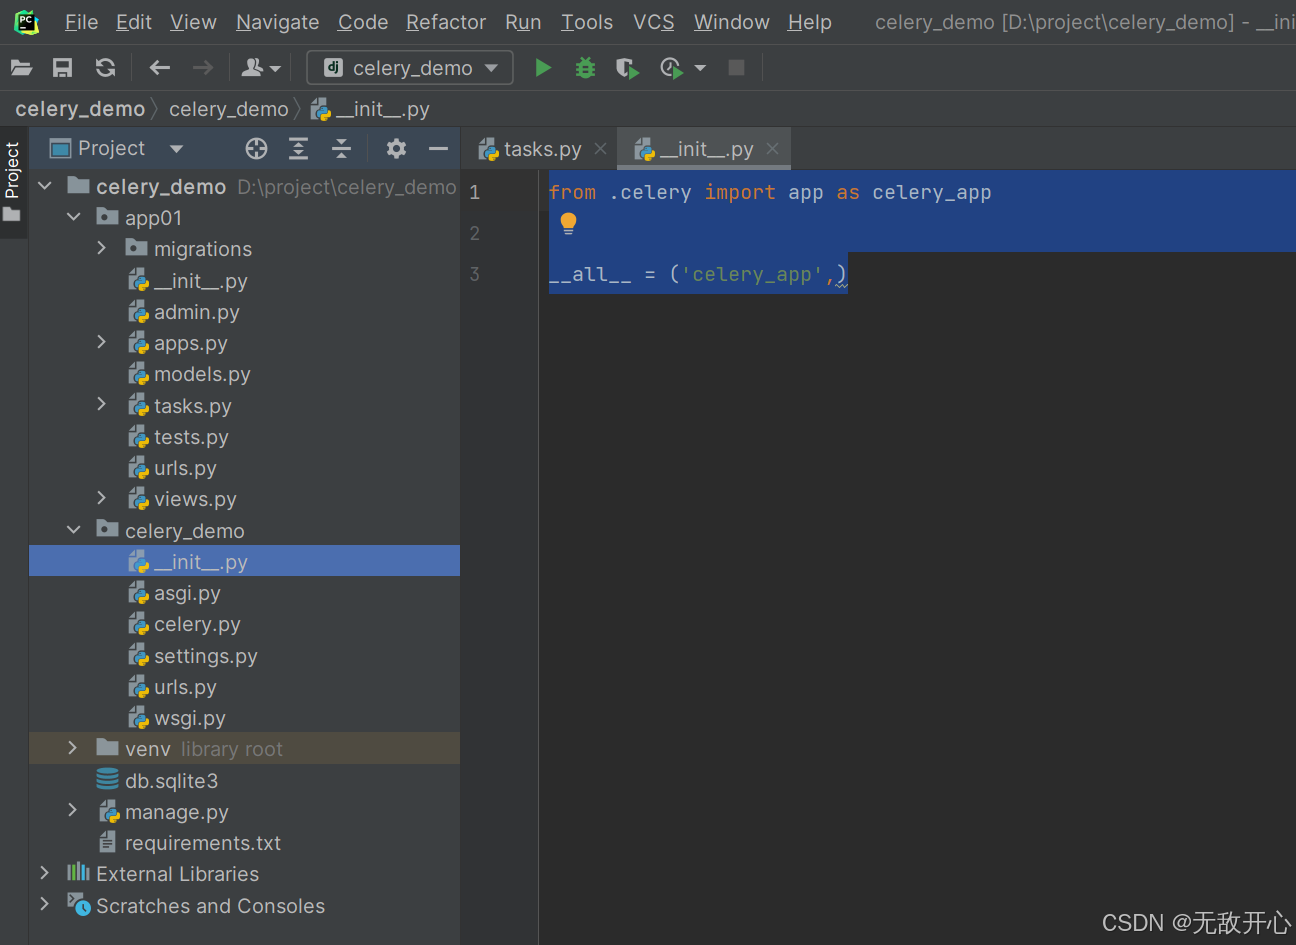Collapse the inner celery_demo package folder
The height and width of the screenshot is (945, 1296).
click(x=74, y=530)
